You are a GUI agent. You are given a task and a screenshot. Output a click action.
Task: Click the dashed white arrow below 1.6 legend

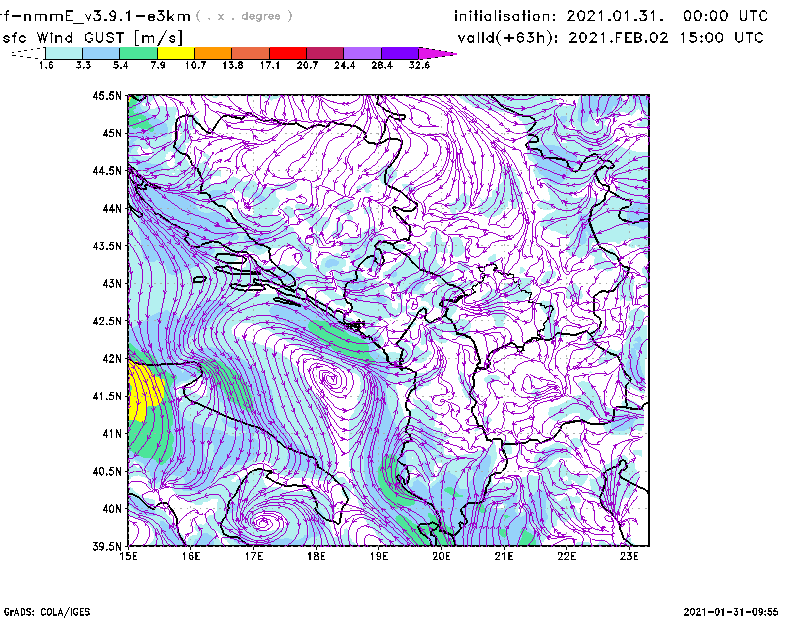pyautogui.click(x=28, y=53)
